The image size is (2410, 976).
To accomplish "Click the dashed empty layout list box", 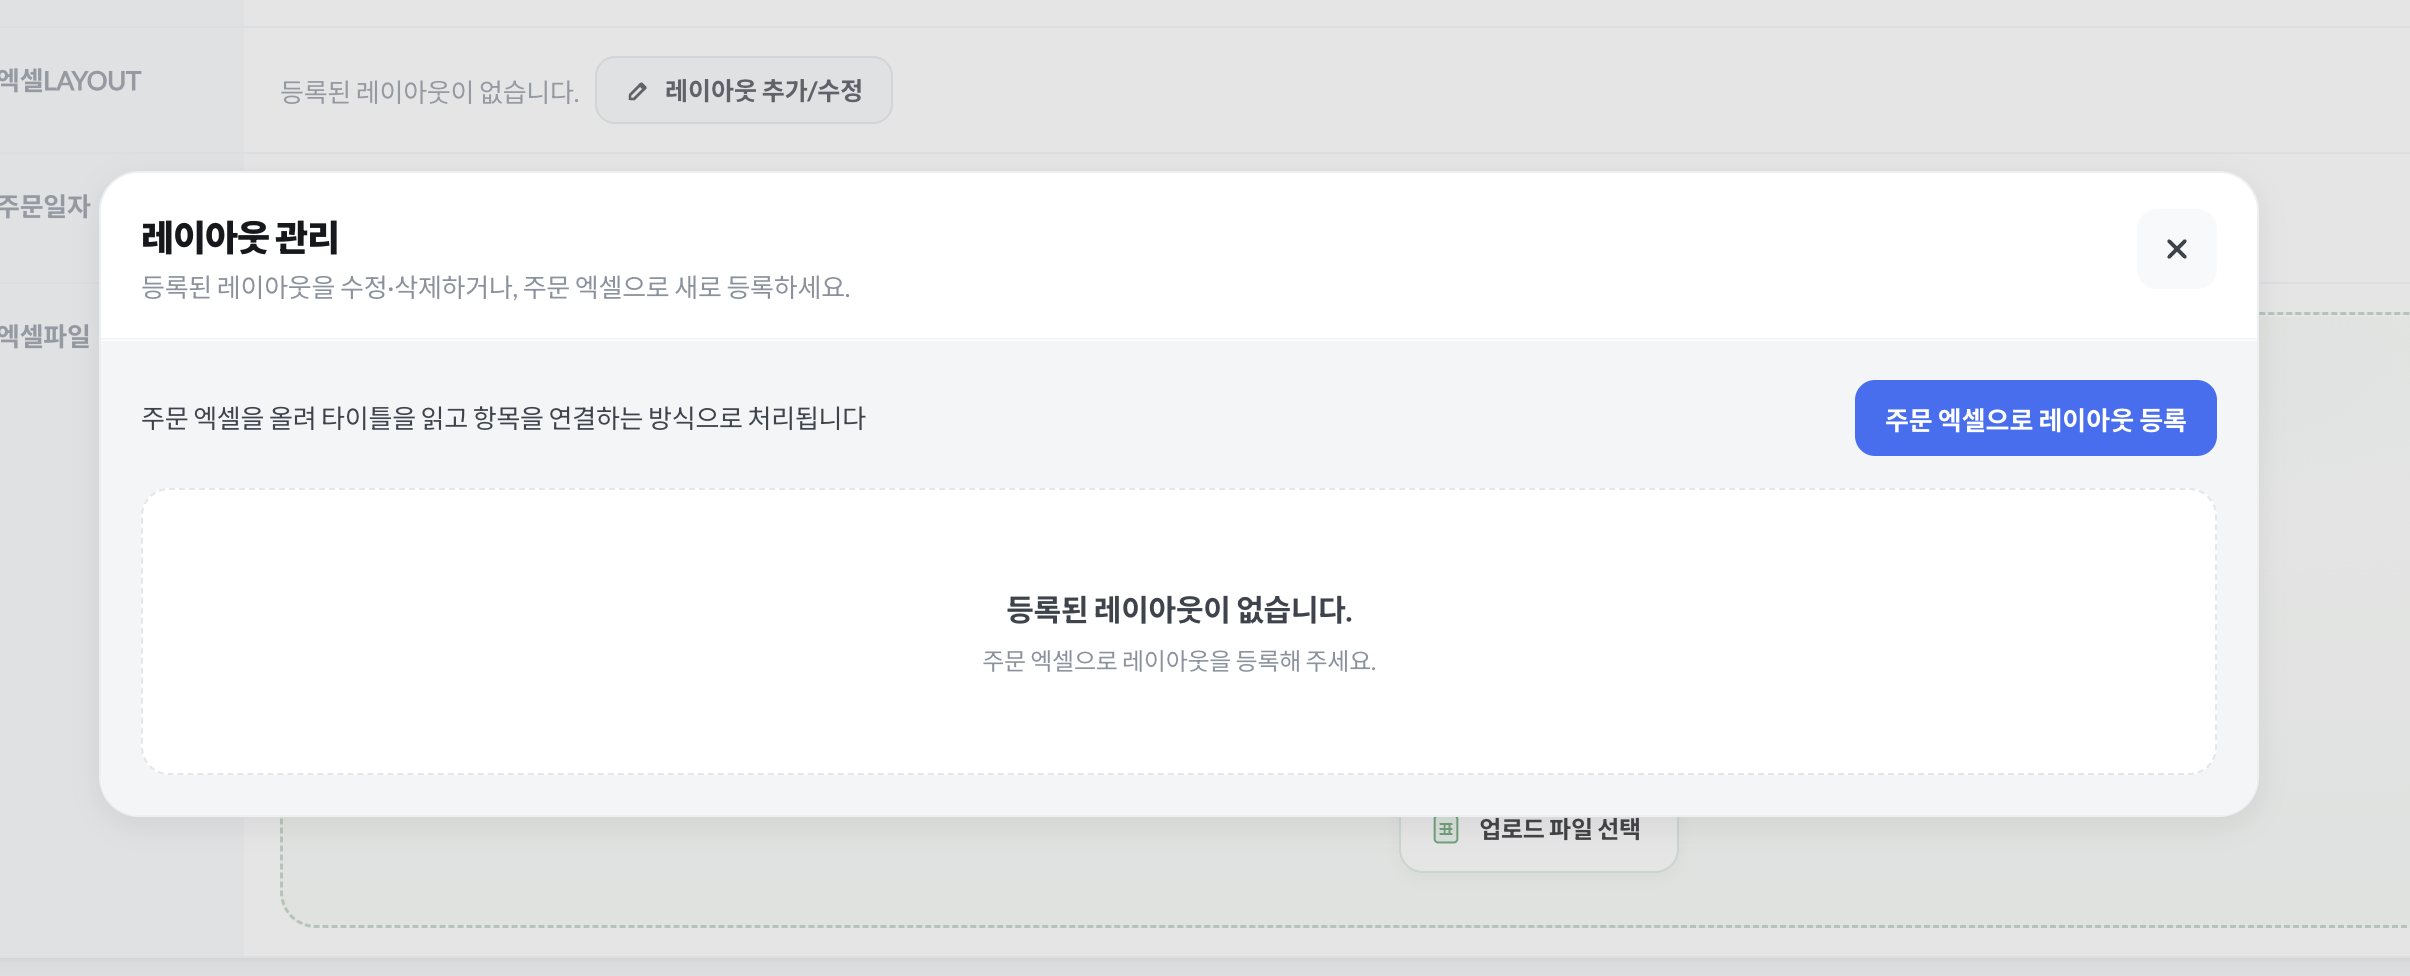I will [x=1179, y=631].
